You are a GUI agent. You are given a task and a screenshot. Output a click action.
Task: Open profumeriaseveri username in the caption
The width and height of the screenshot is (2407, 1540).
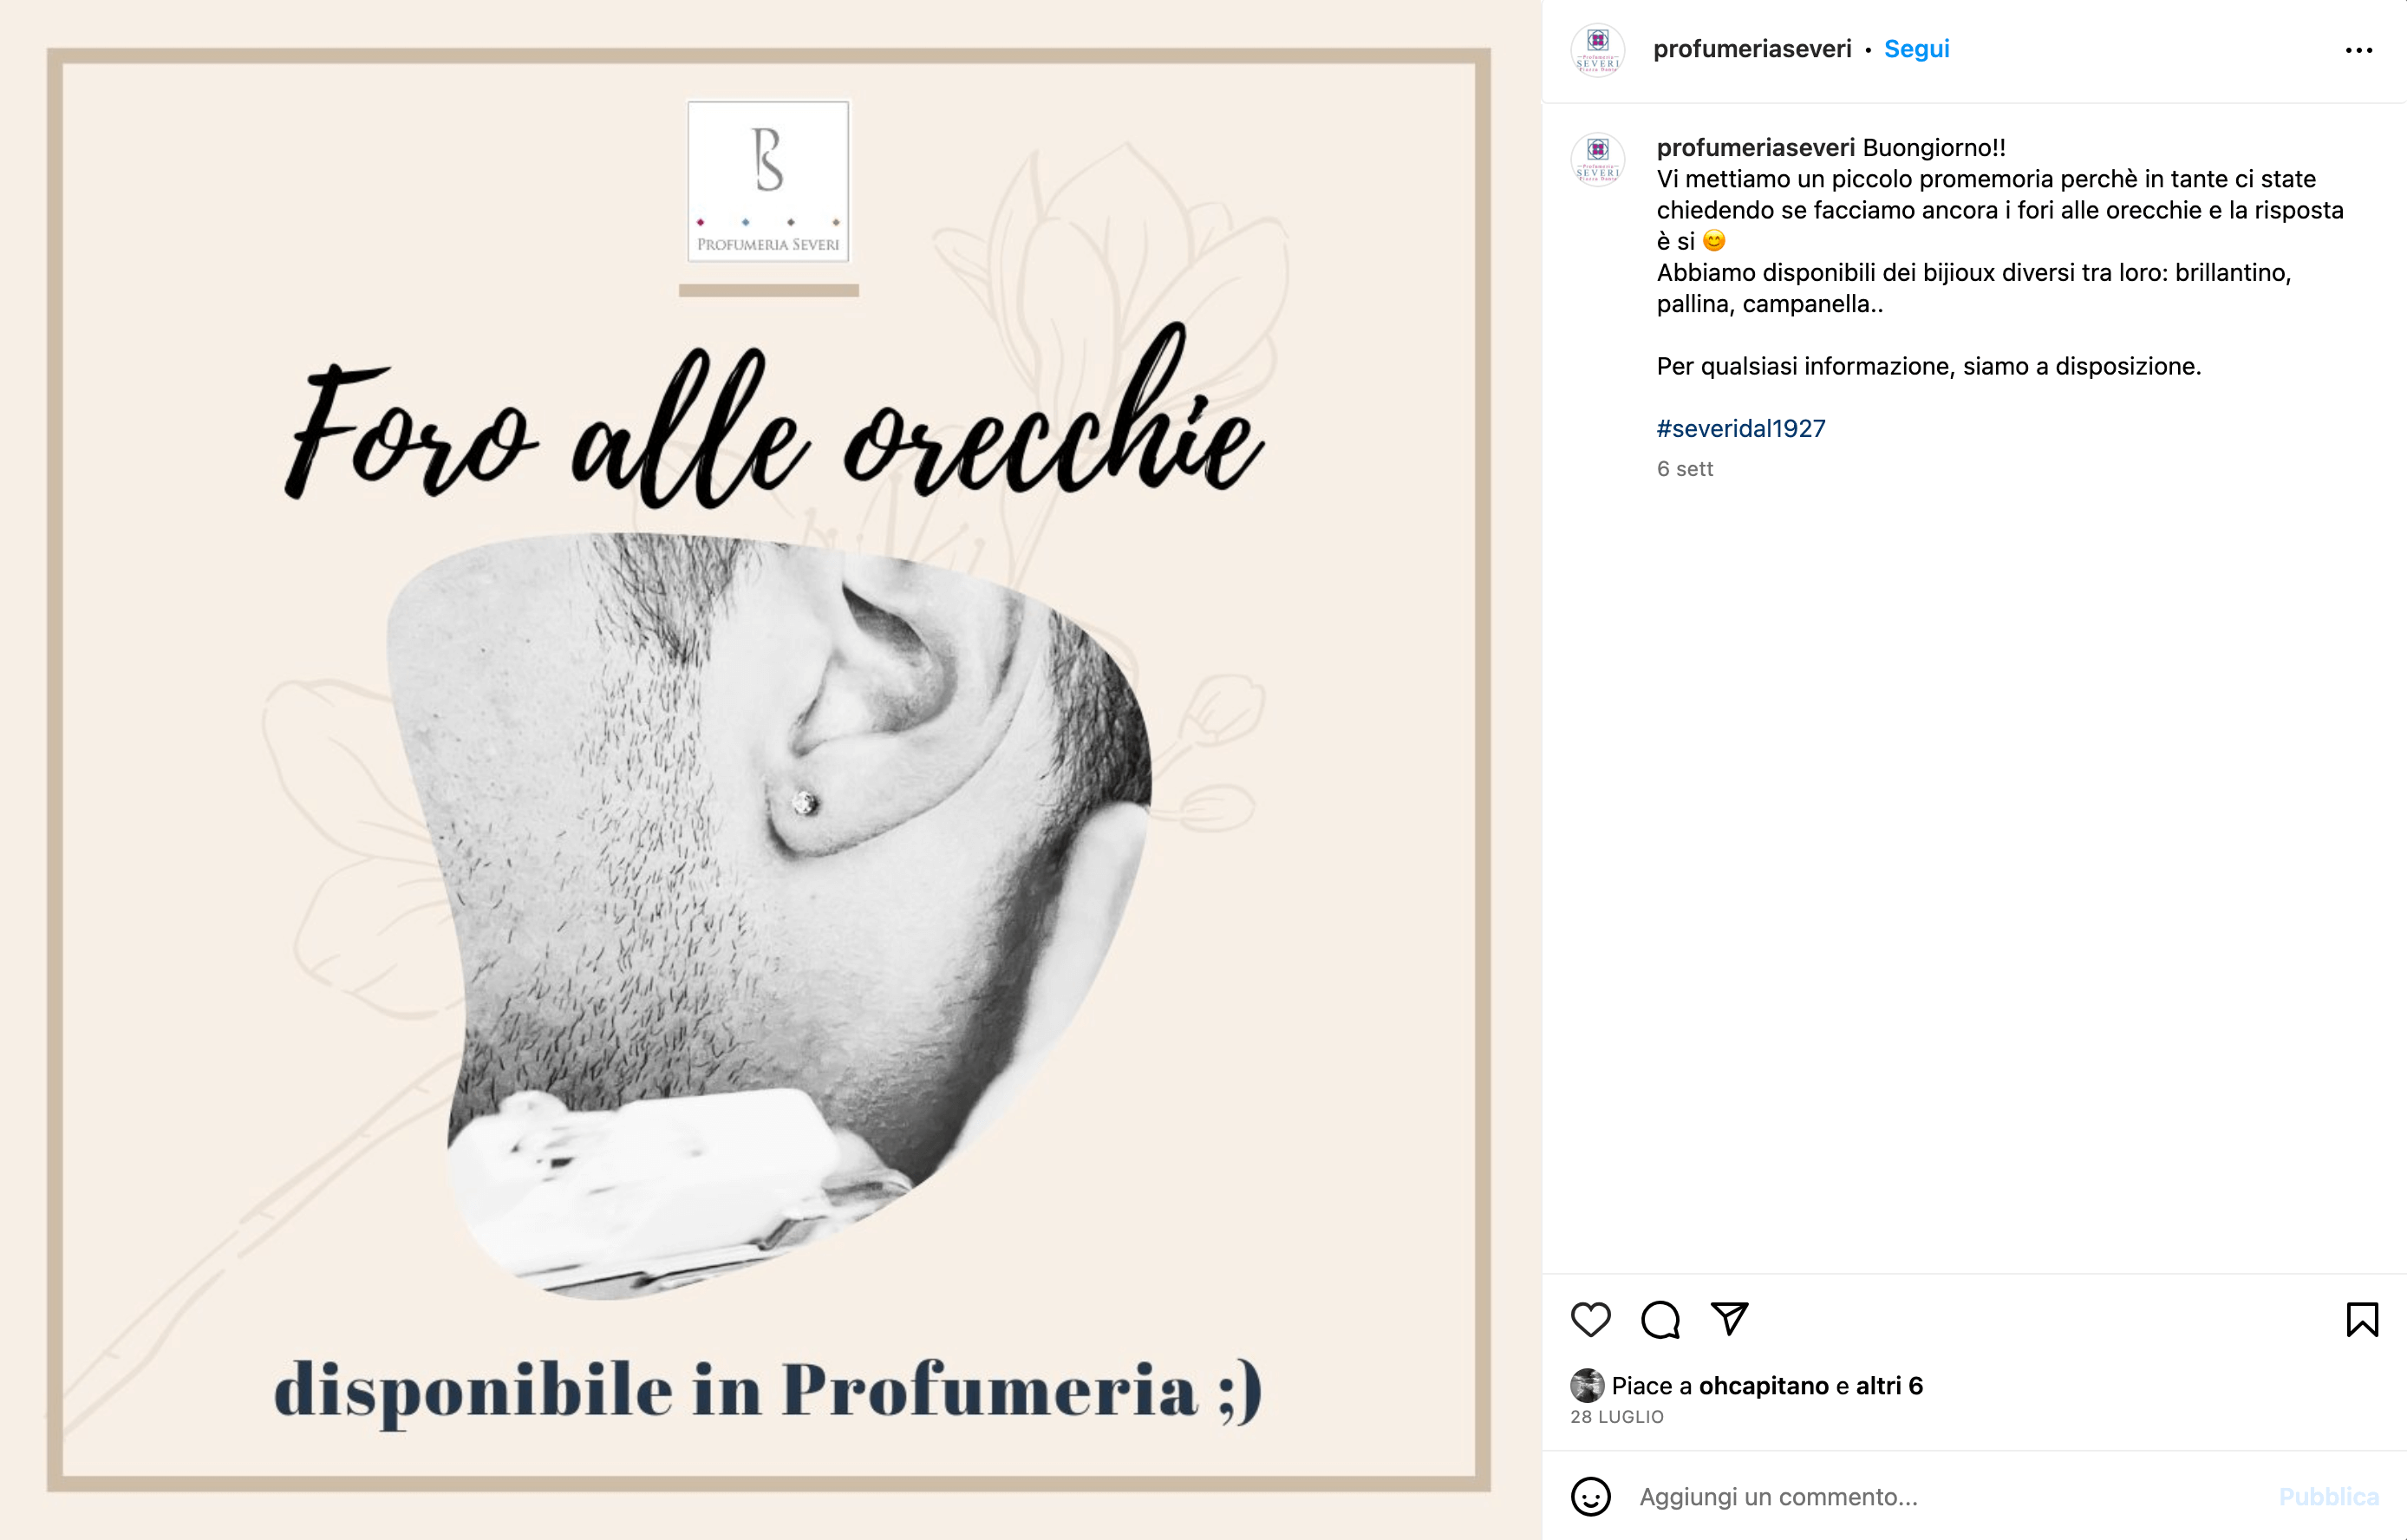pyautogui.click(x=1755, y=148)
